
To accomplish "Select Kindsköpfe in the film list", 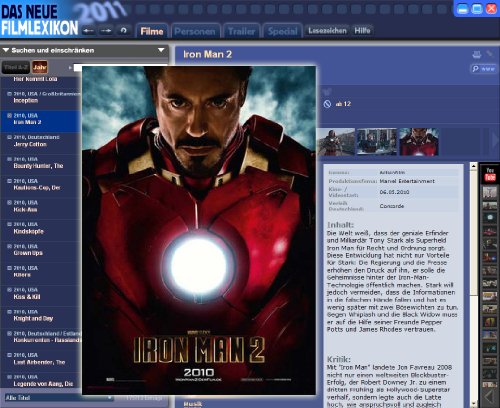I will click(x=41, y=228).
